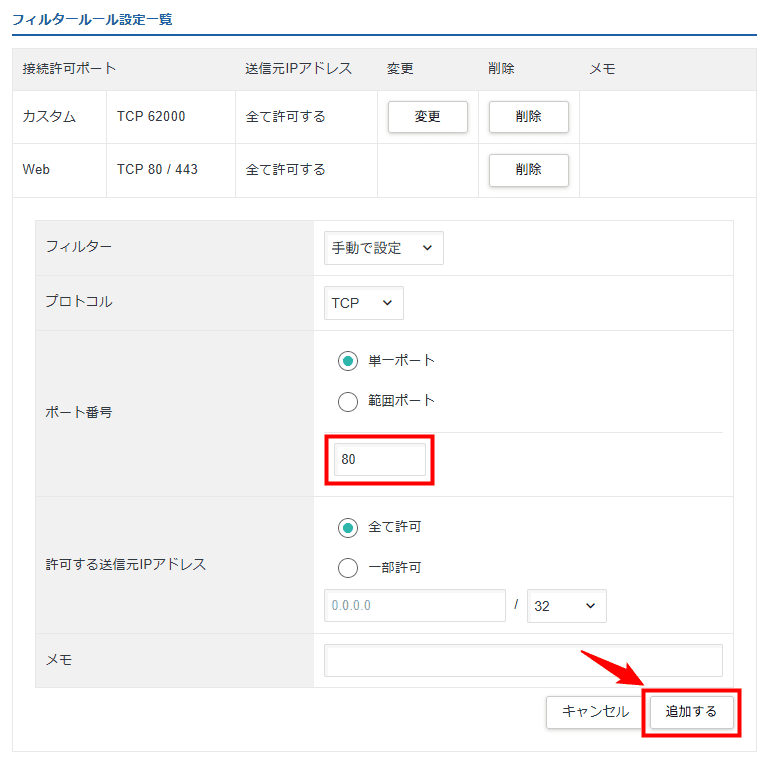This screenshot has width=768, height=769.
Task: Open the フィルター dropdown showing 手動で設定
Action: (x=384, y=248)
